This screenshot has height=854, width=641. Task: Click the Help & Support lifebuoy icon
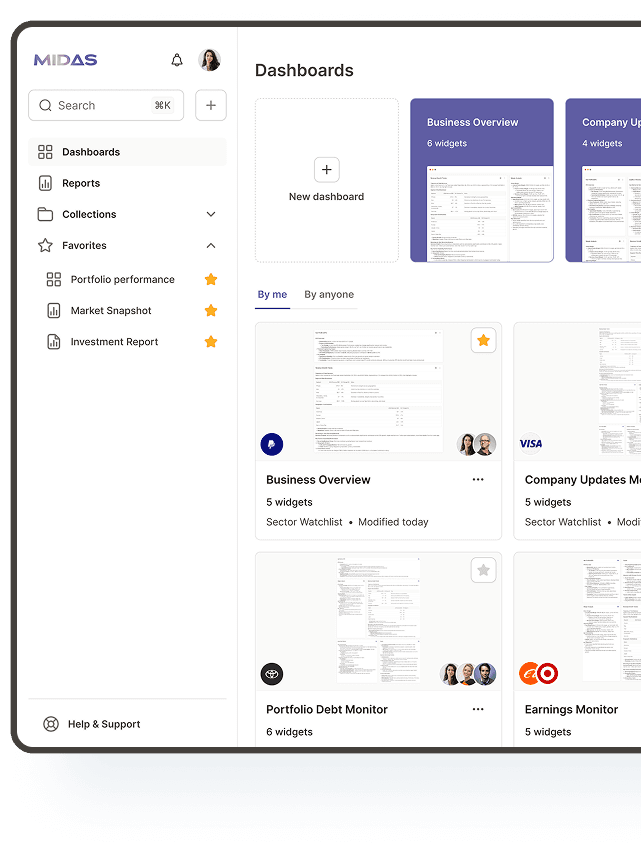(51, 724)
